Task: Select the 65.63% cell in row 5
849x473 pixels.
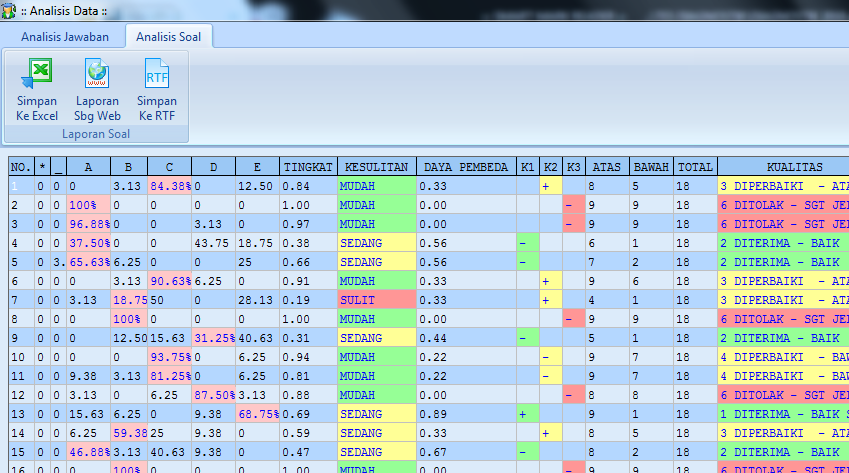Action: point(88,262)
